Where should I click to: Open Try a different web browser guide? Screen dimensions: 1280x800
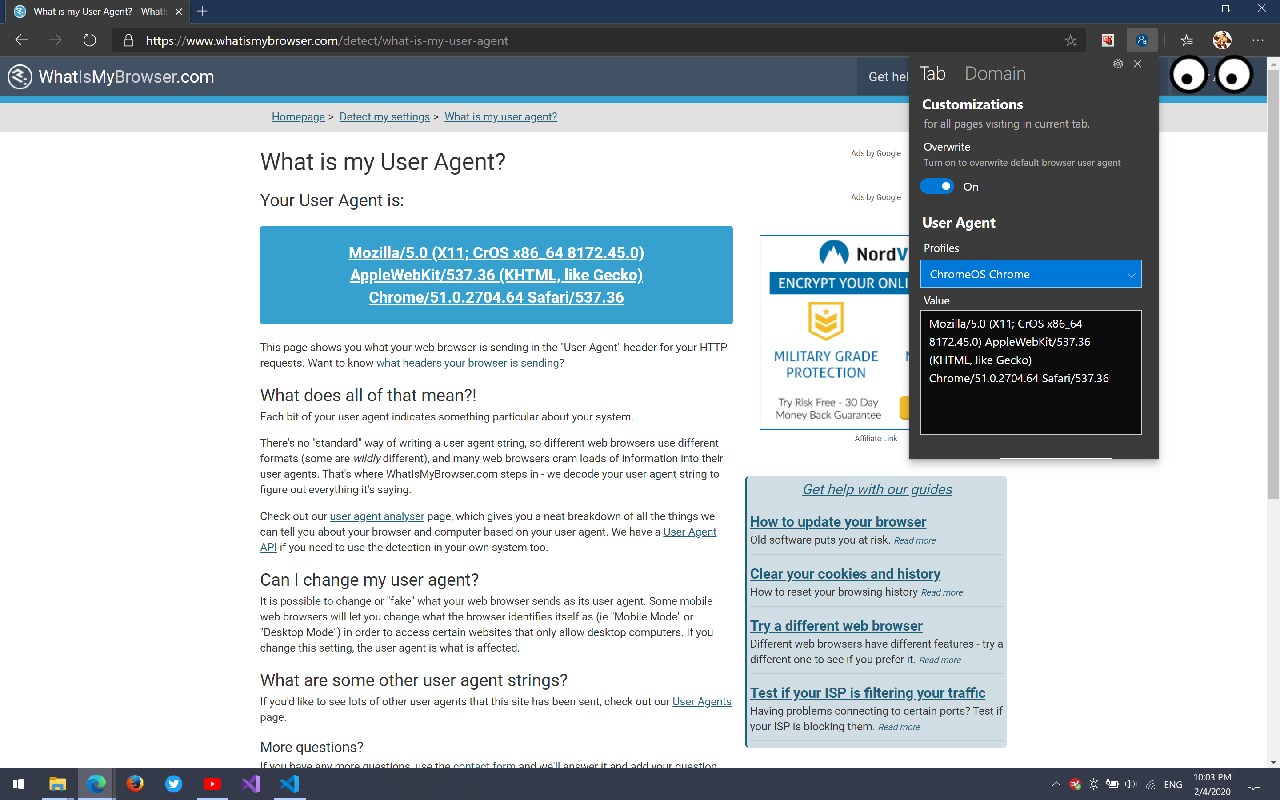836,626
